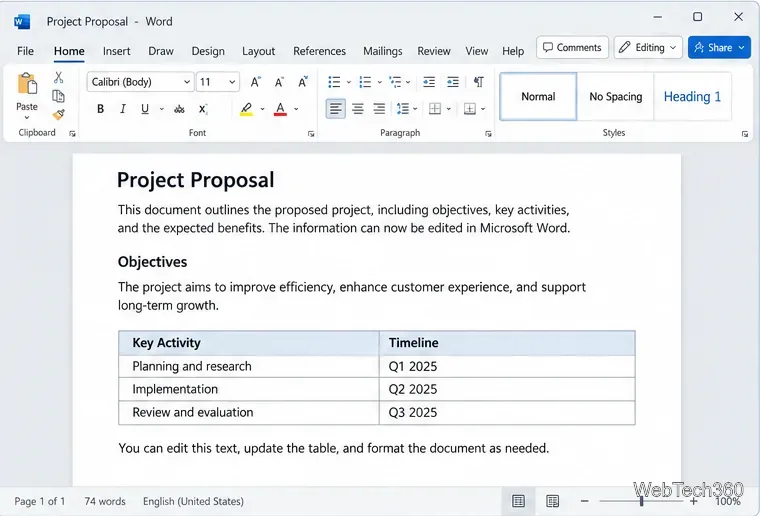Click the line spacing icon

403,109
